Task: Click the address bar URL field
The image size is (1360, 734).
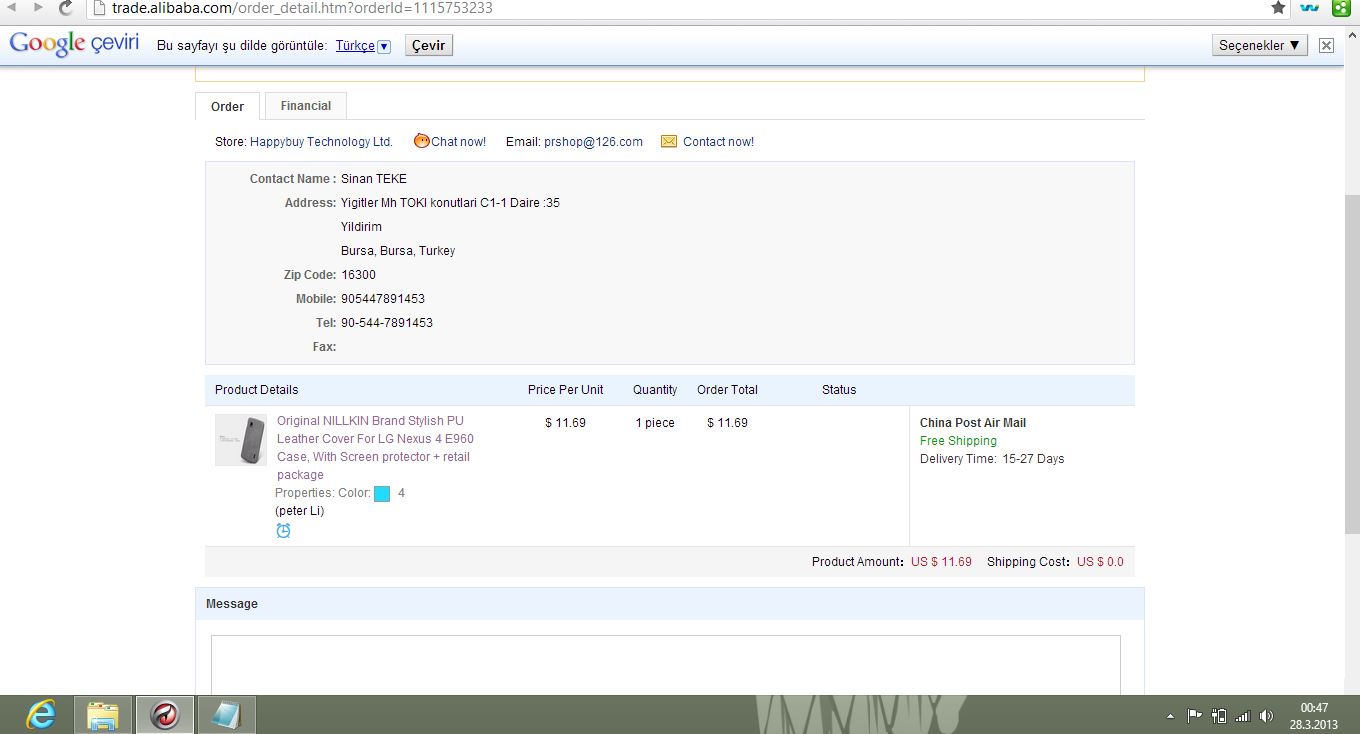Action: click(680, 8)
